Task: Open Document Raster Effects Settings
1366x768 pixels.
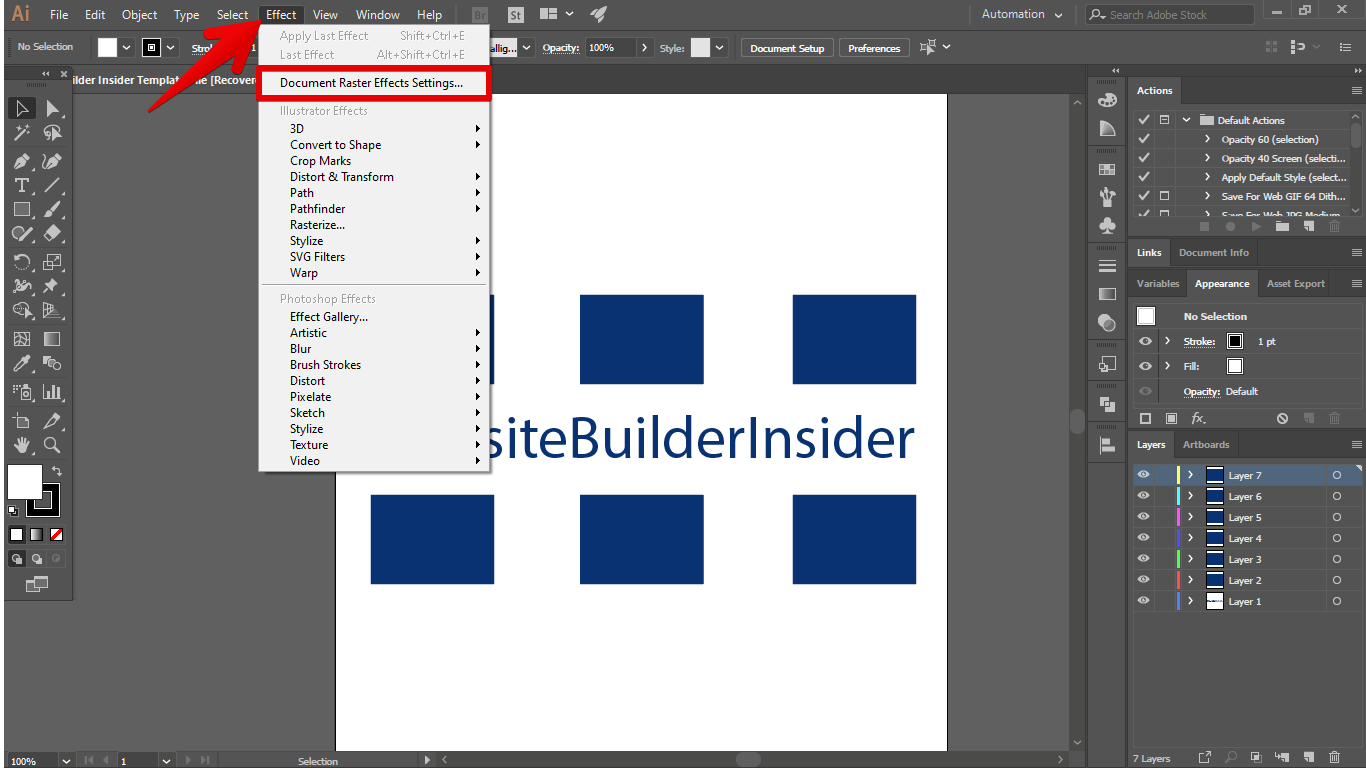Action: click(x=371, y=83)
